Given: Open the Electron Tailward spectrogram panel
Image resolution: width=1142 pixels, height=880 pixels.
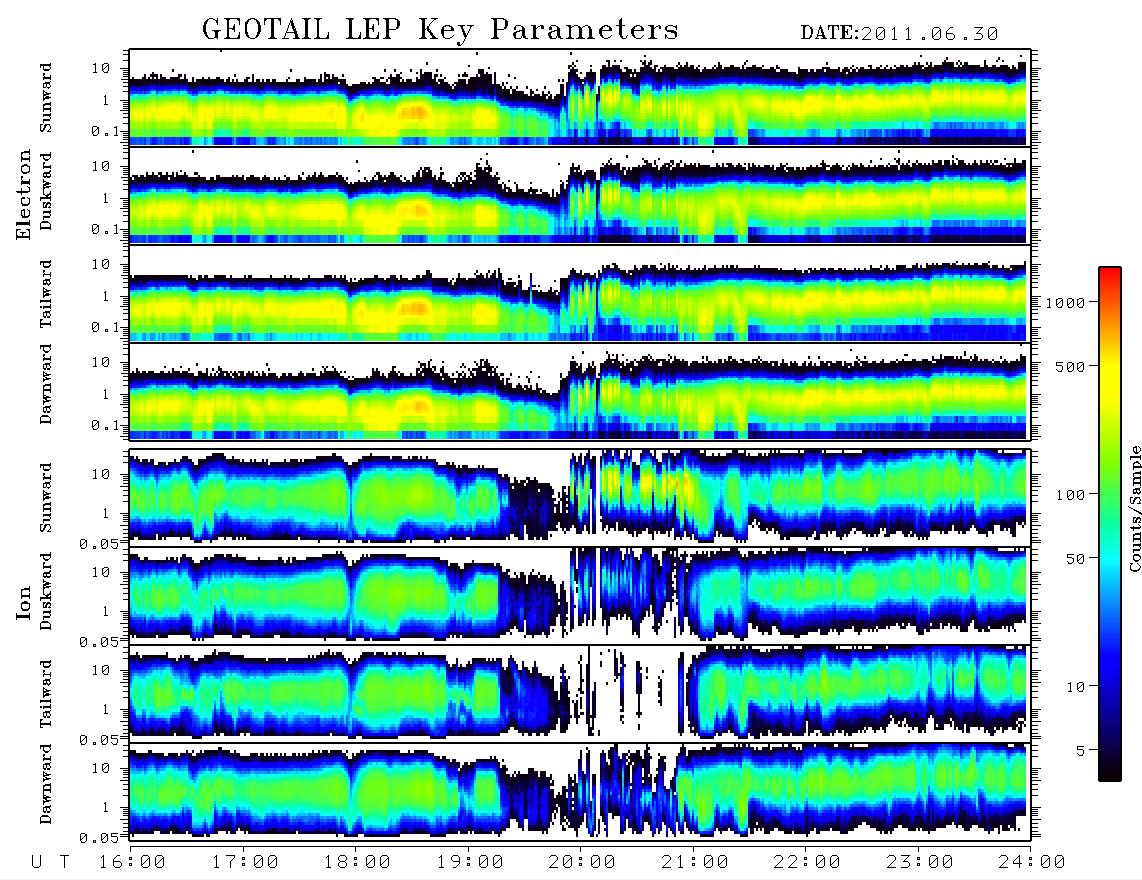Looking at the screenshot, I should [x=579, y=294].
